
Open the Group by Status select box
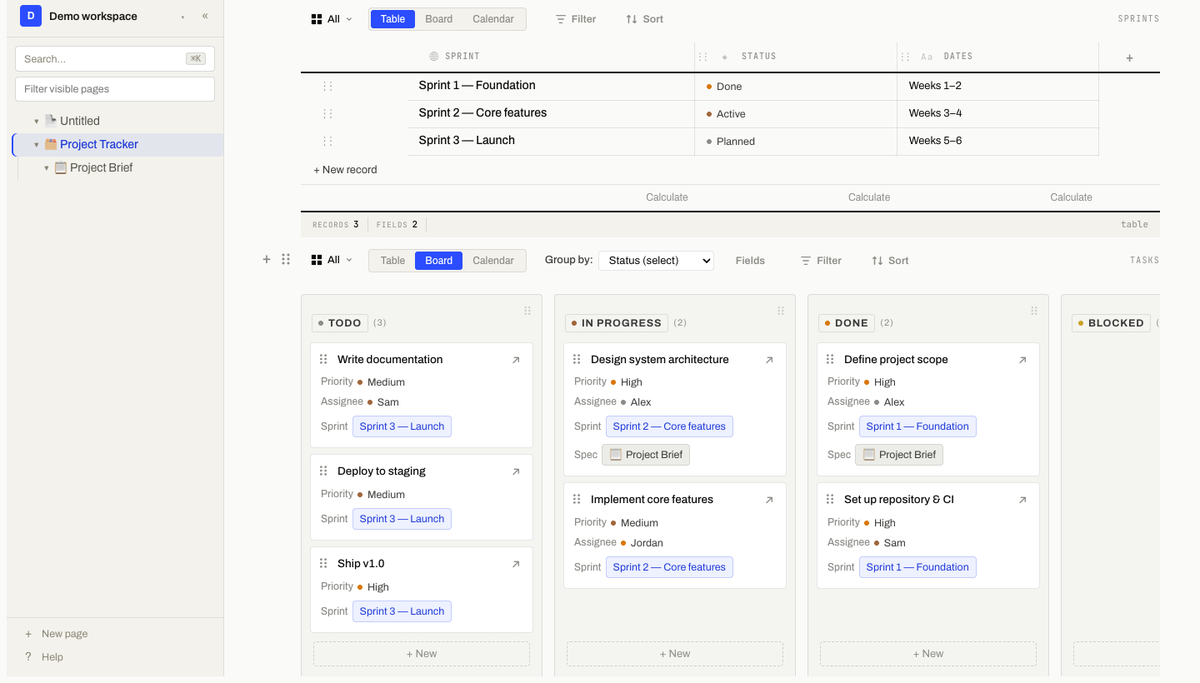(x=656, y=260)
